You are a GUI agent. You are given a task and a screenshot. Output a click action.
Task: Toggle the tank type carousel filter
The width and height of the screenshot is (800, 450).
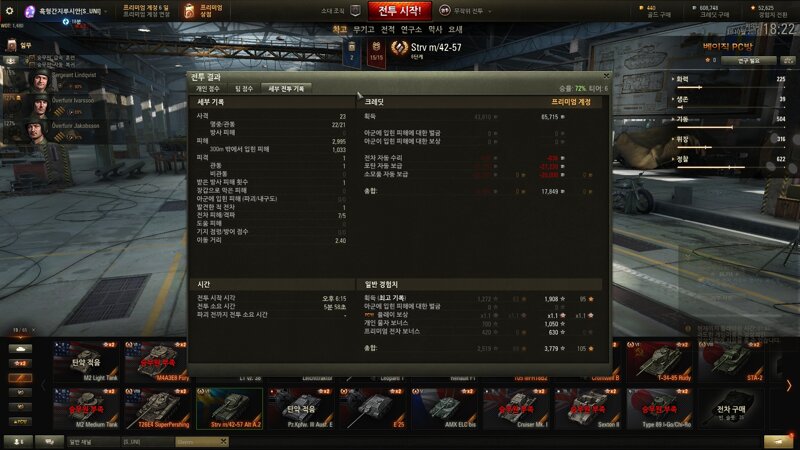[x=20, y=349]
